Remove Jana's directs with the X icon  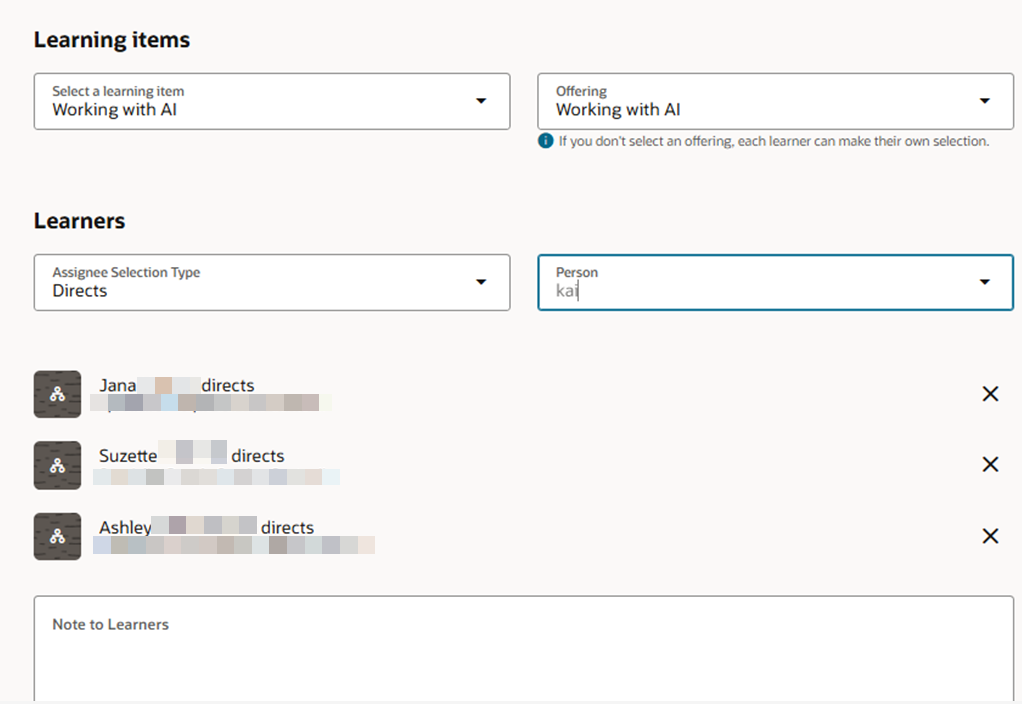[x=990, y=394]
